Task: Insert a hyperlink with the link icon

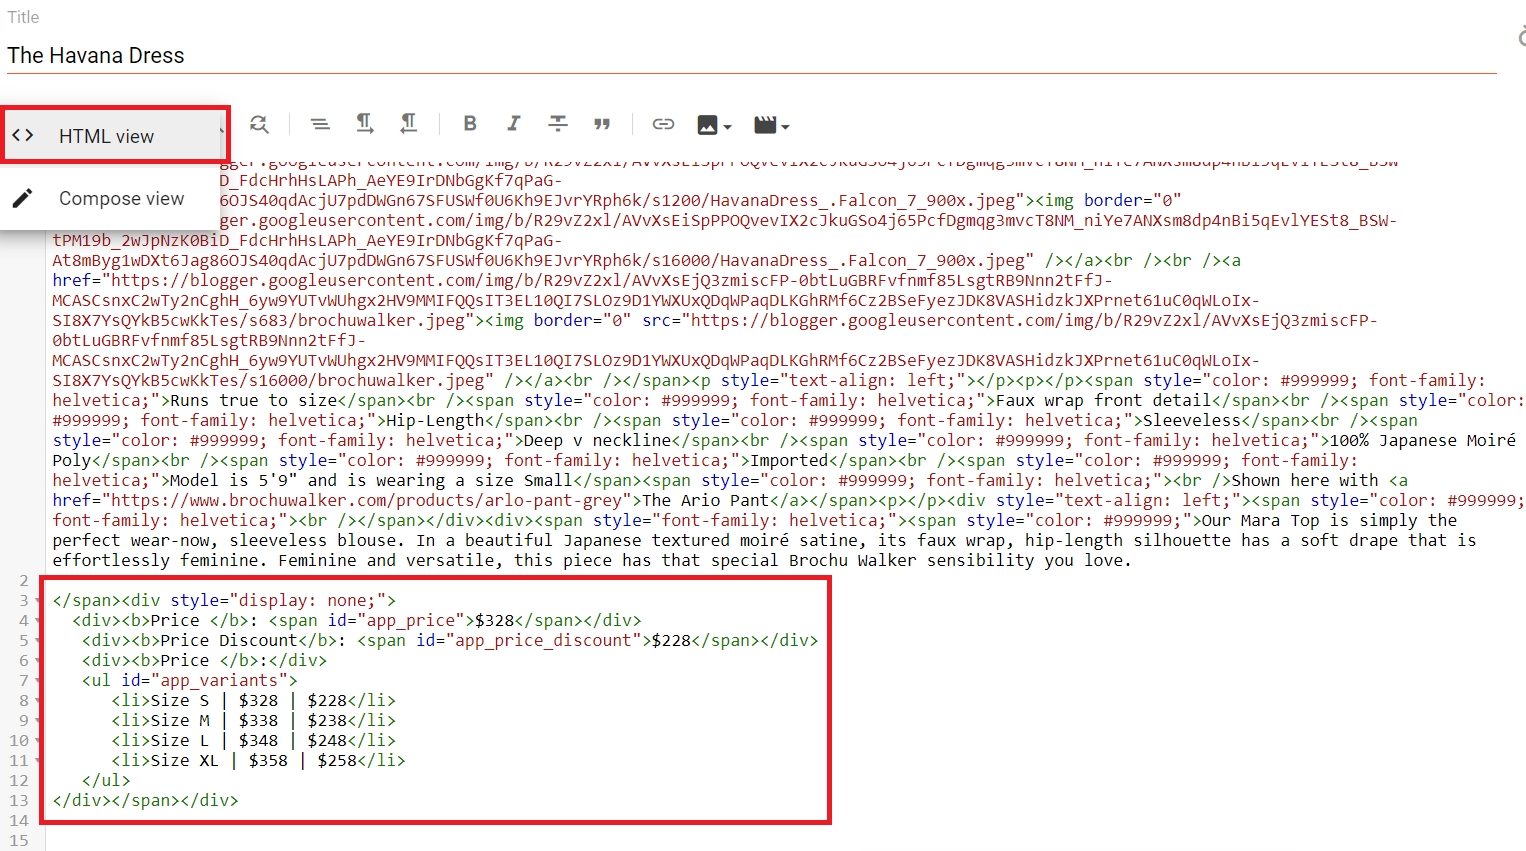Action: (x=663, y=124)
